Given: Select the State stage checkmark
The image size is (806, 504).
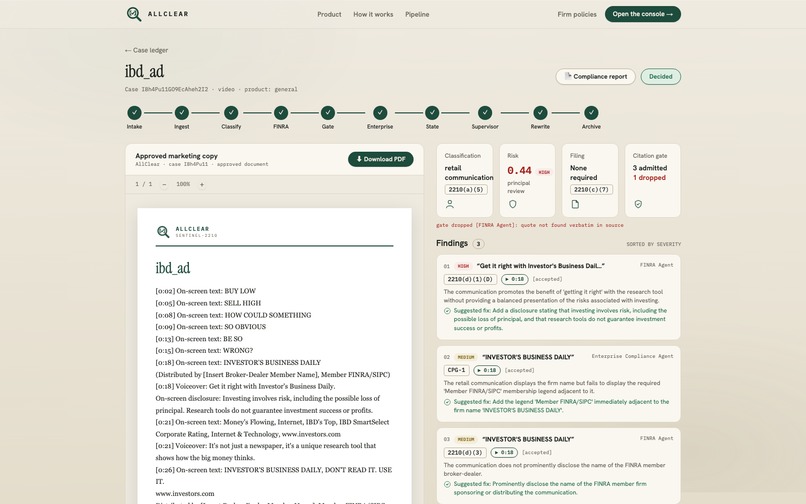Looking at the screenshot, I should point(432,113).
